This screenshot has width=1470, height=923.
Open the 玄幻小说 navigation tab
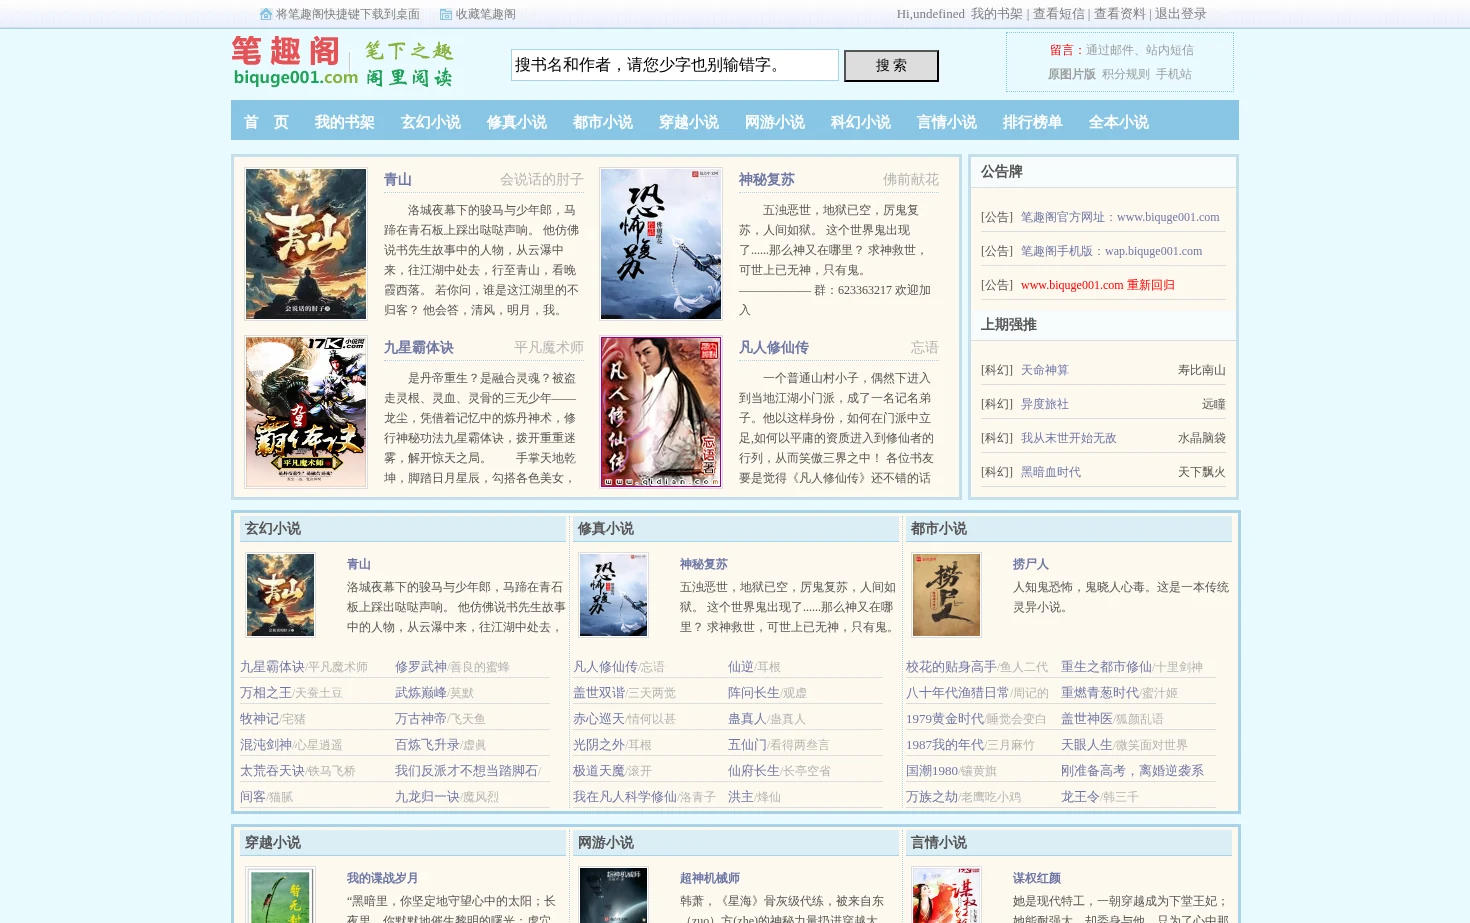pyautogui.click(x=430, y=122)
